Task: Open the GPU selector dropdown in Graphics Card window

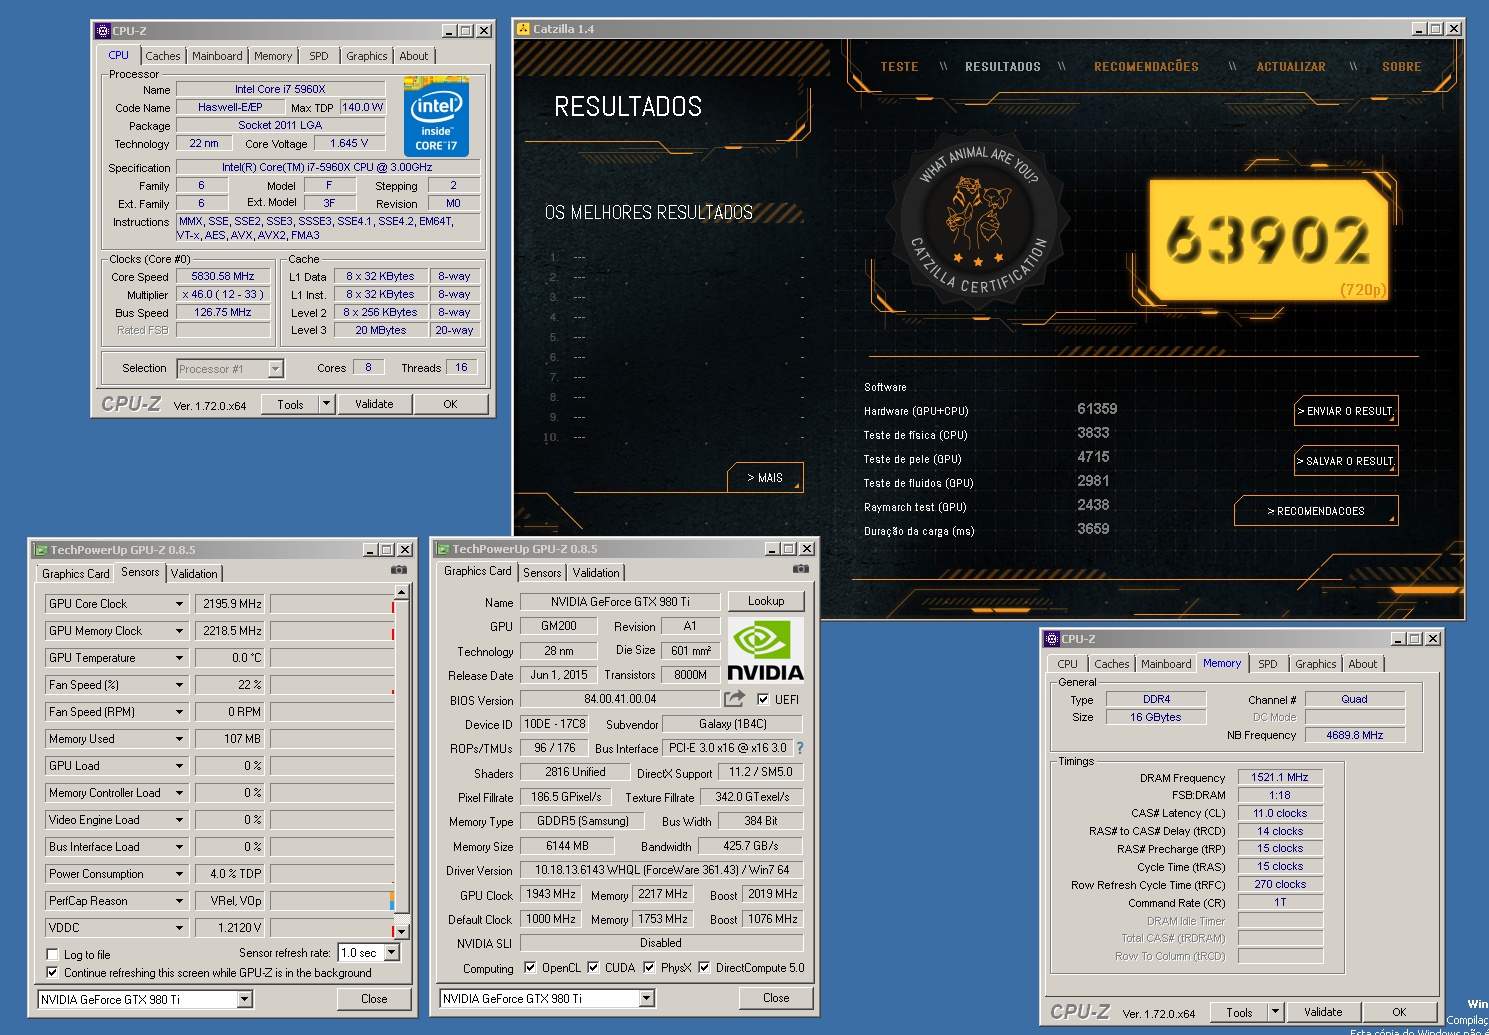Action: coord(646,998)
